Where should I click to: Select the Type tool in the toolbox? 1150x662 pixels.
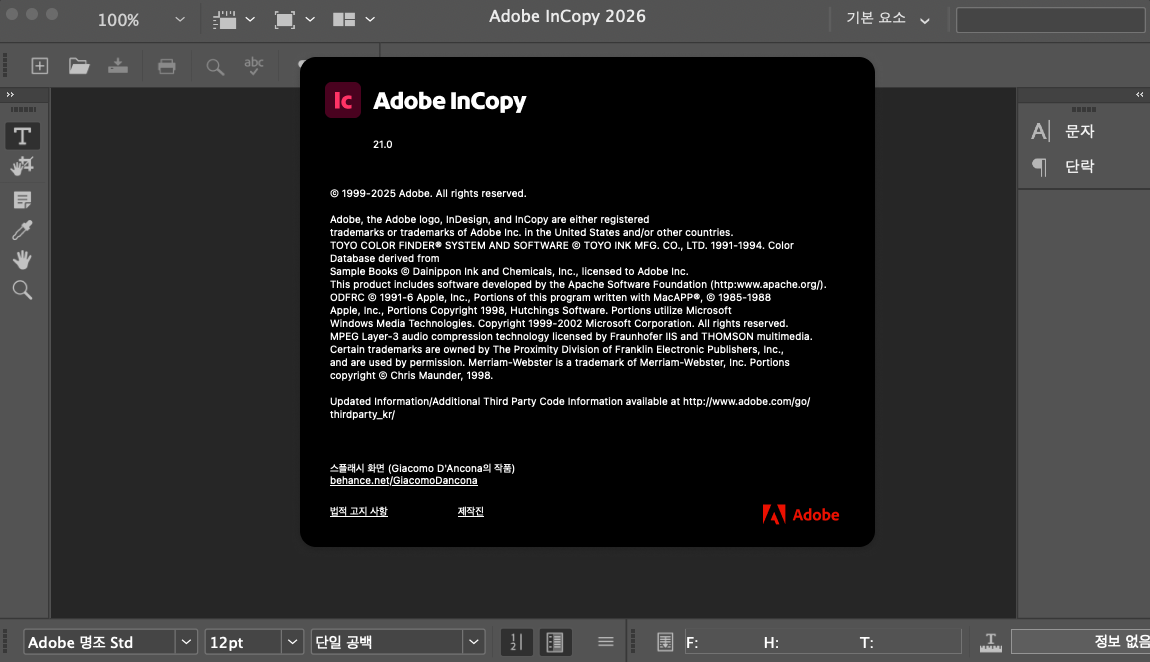click(x=22, y=136)
